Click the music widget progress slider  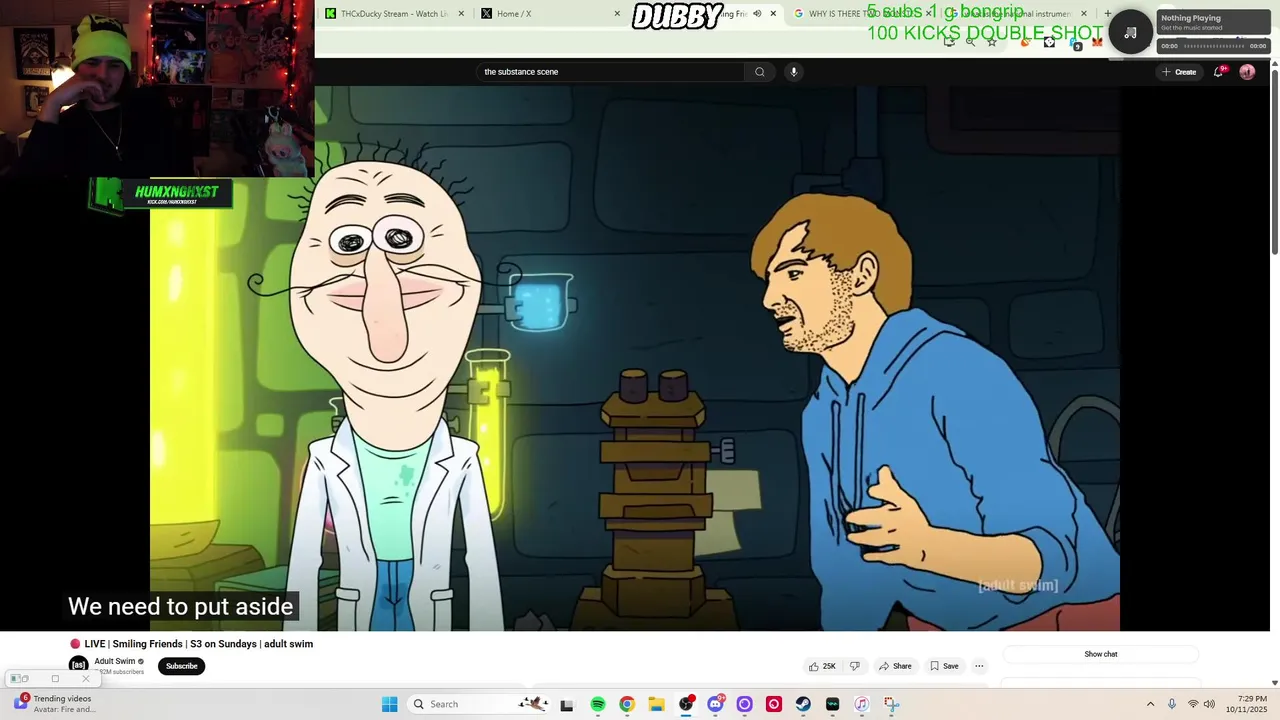click(1213, 46)
